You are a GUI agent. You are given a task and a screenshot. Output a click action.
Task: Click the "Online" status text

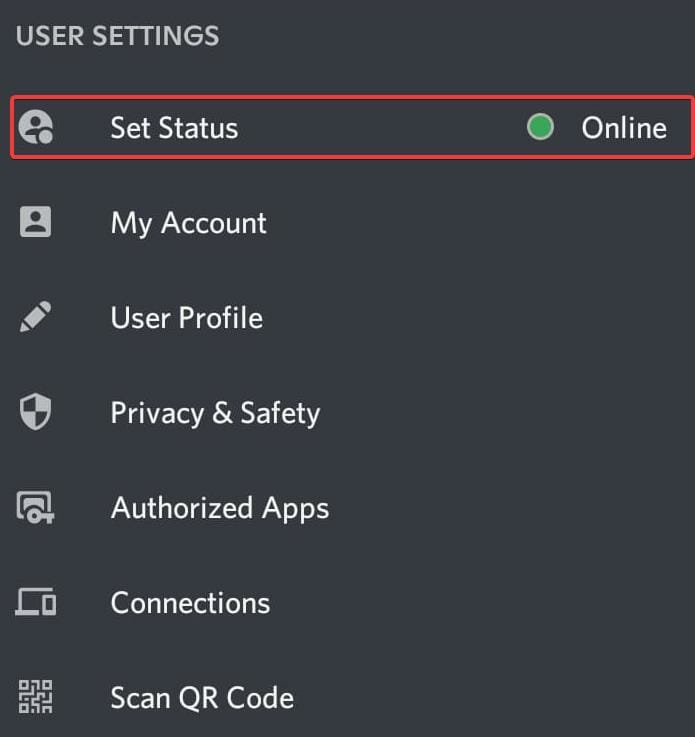click(624, 128)
